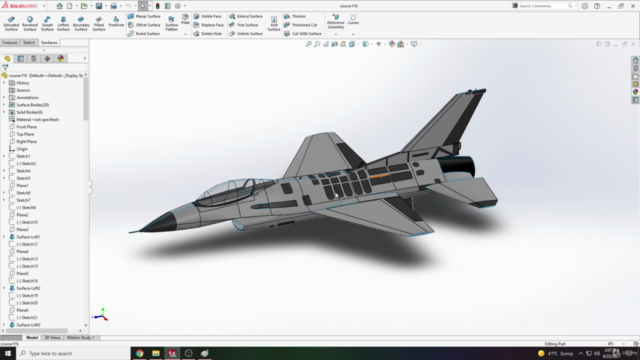Viewport: 640px width, 360px height.
Task: Click Zoom to Fit magnifier icon
Action: [x=309, y=44]
